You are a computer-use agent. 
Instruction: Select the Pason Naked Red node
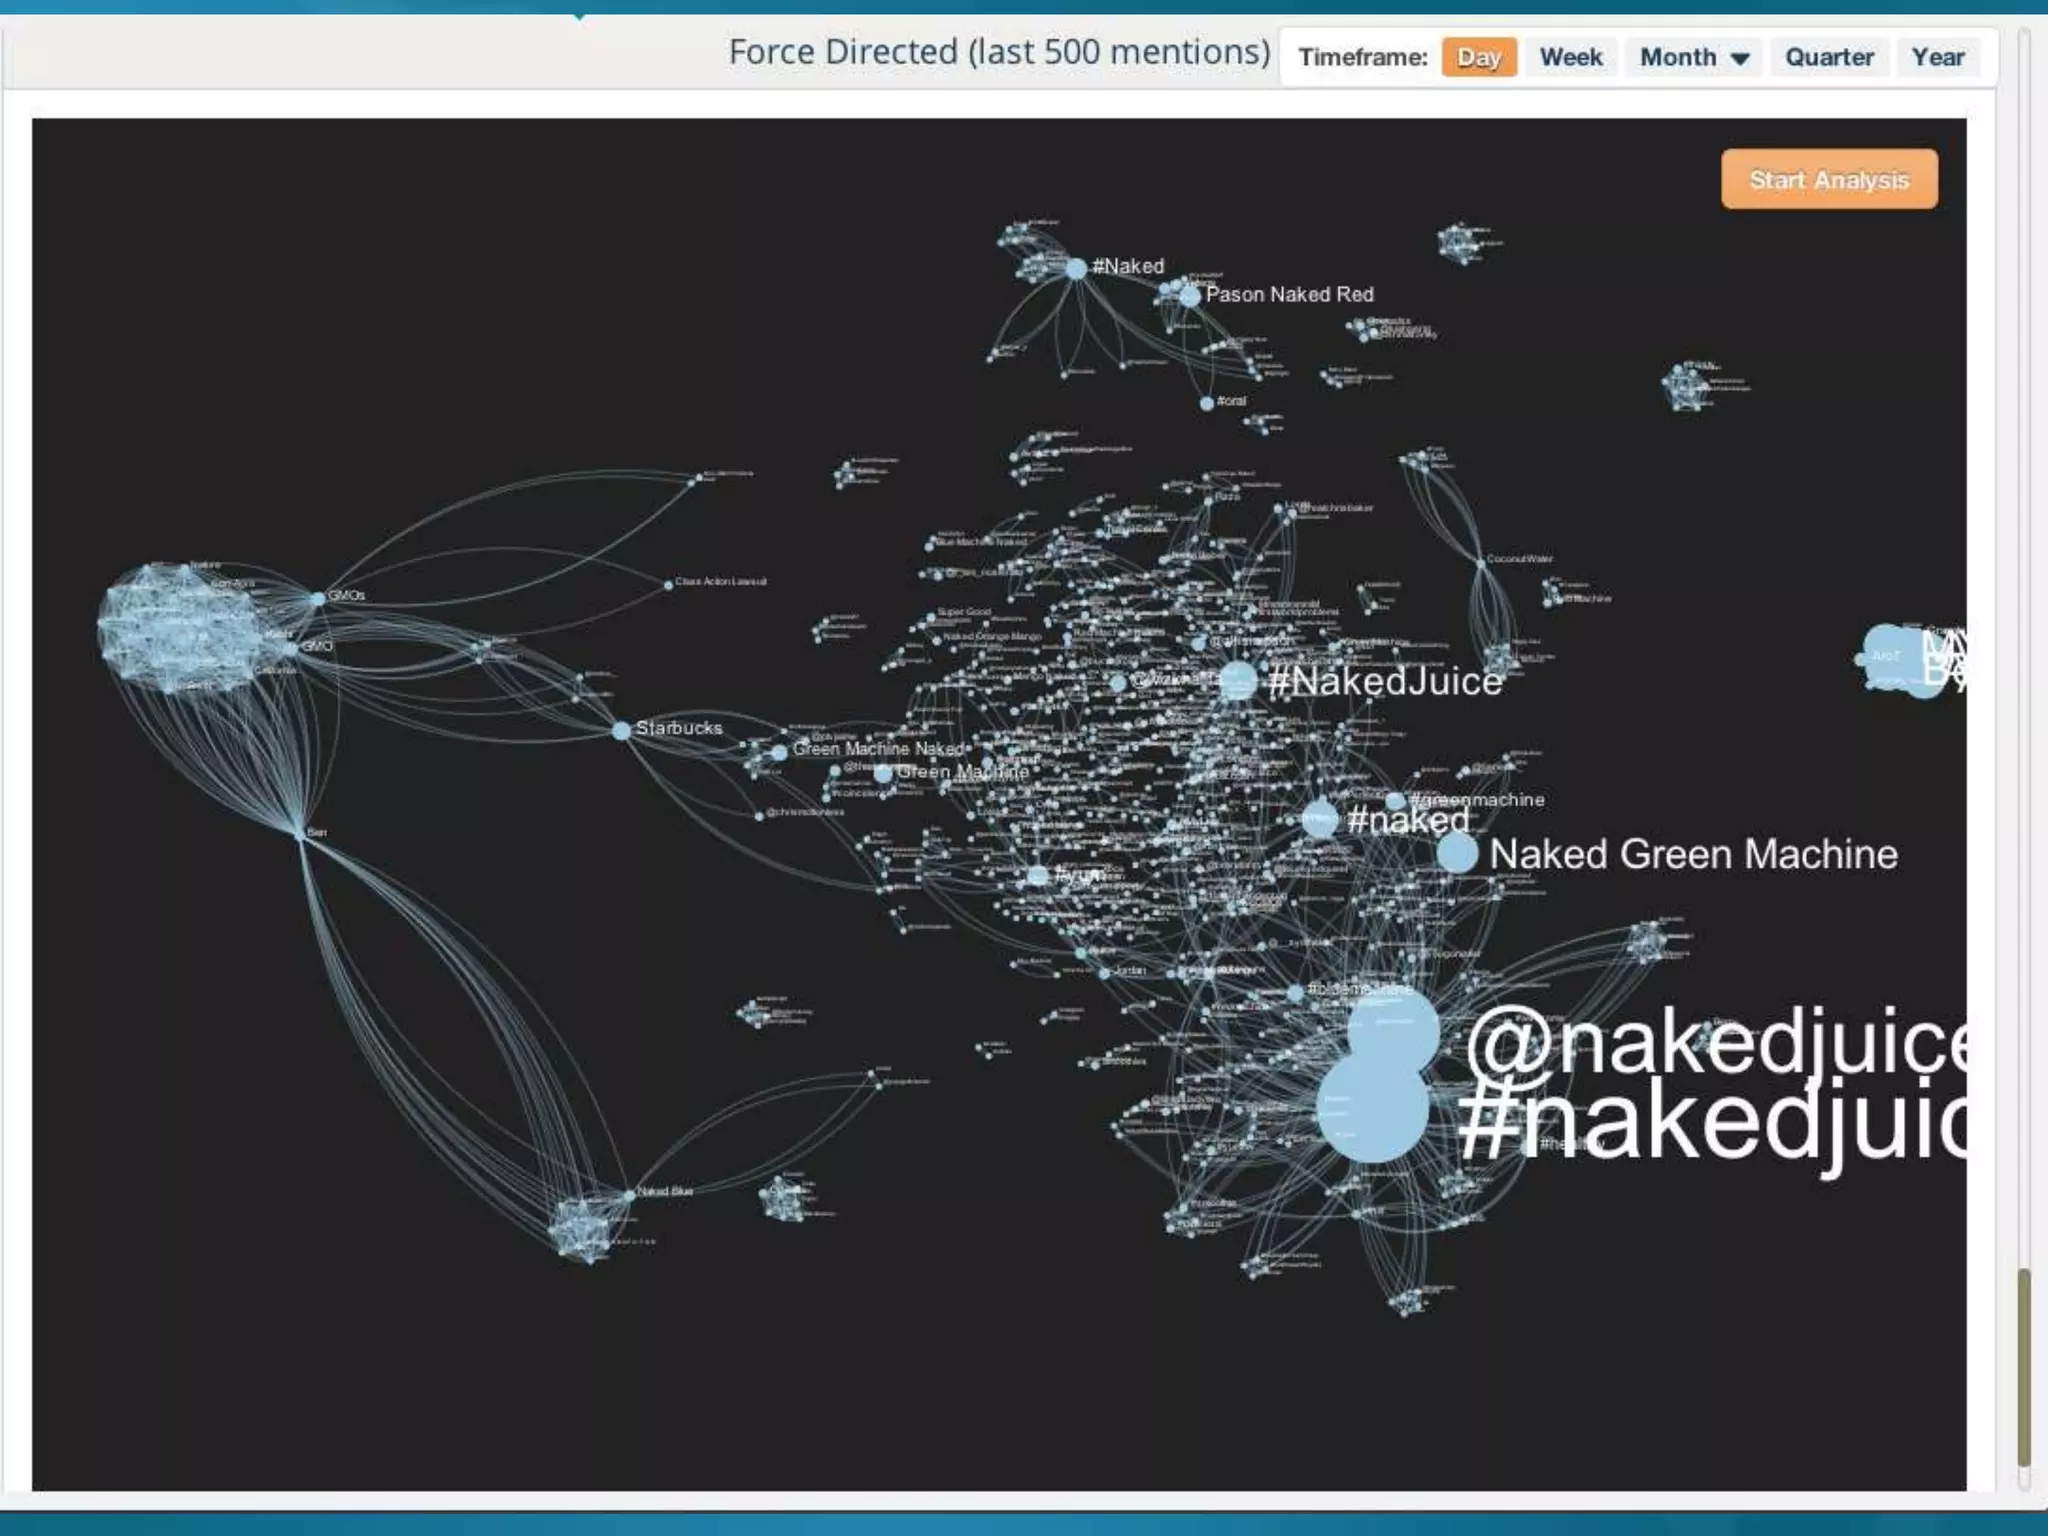[1189, 297]
